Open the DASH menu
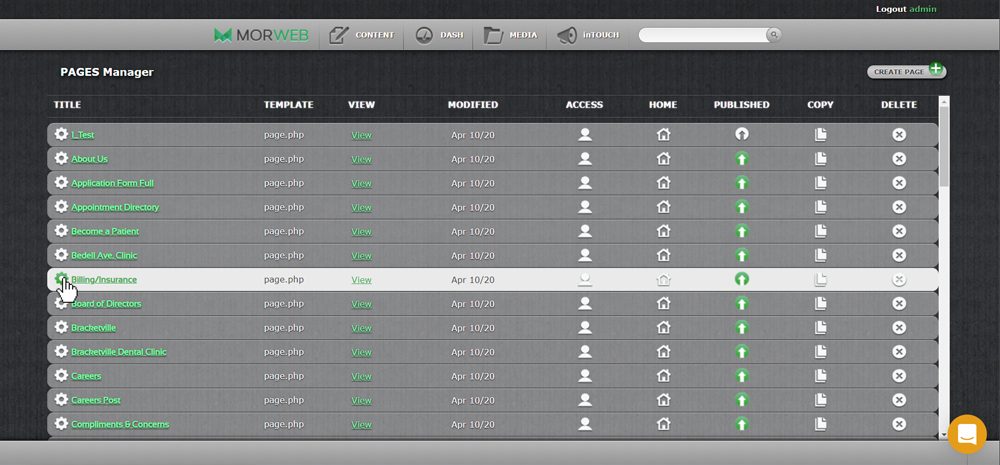The height and width of the screenshot is (465, 1000). pos(439,35)
